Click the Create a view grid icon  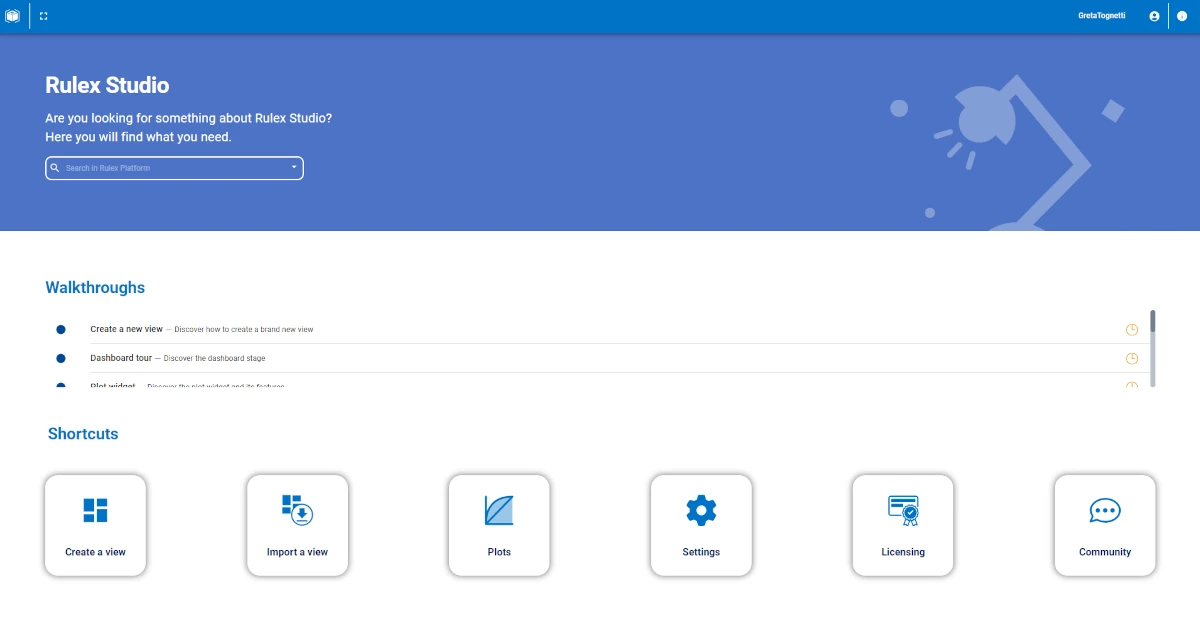point(95,510)
